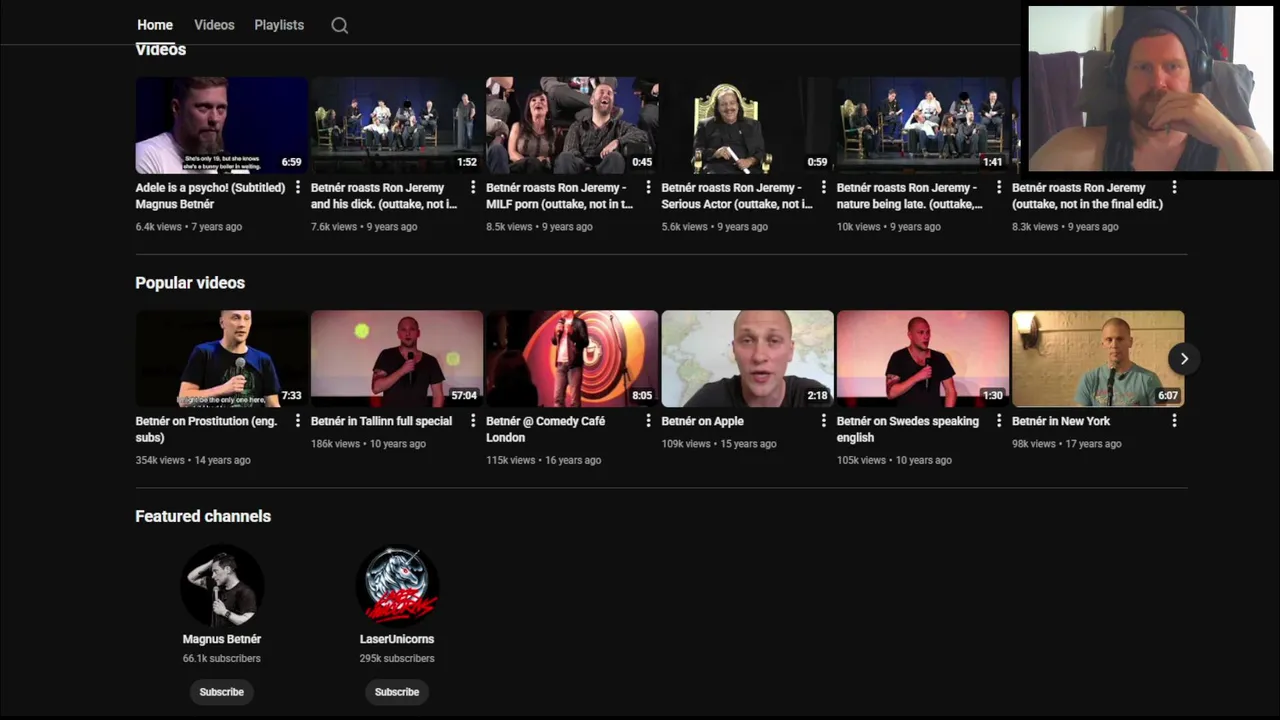Open options for 'Serious Actor' outtake video
Viewport: 1280px width, 720px height.
coord(824,187)
